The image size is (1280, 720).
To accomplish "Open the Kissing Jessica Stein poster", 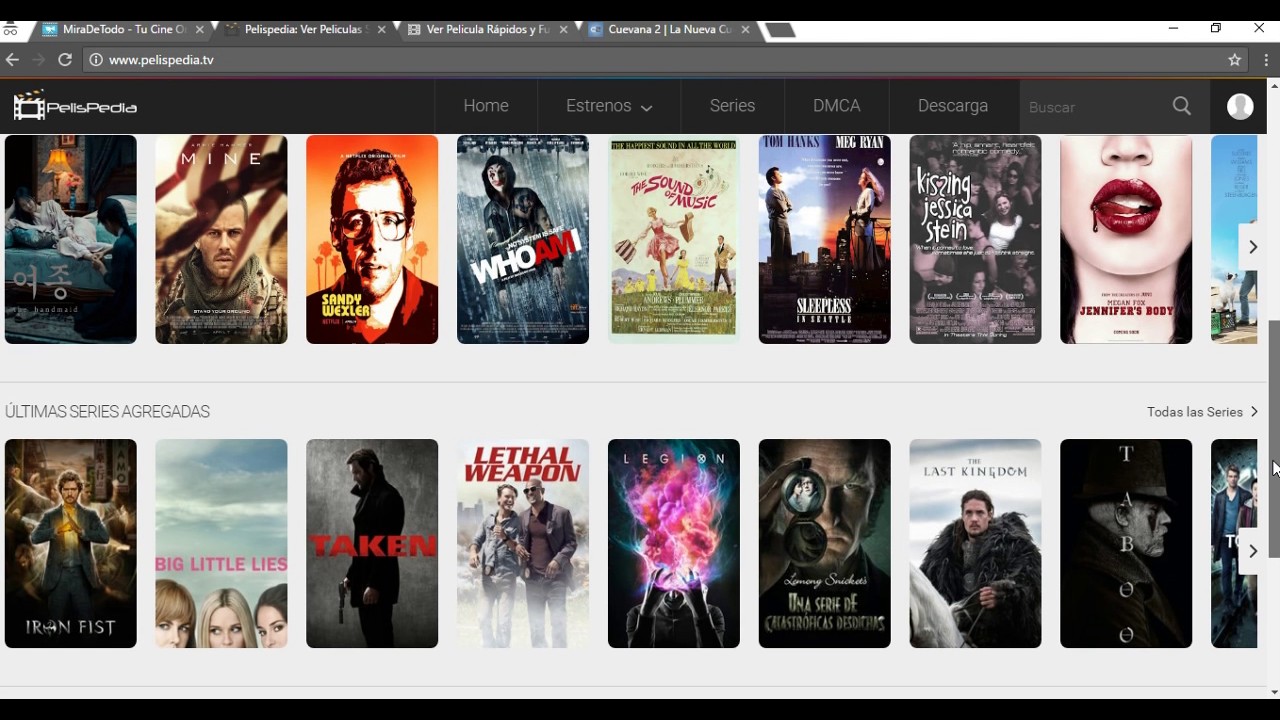I will (975, 239).
